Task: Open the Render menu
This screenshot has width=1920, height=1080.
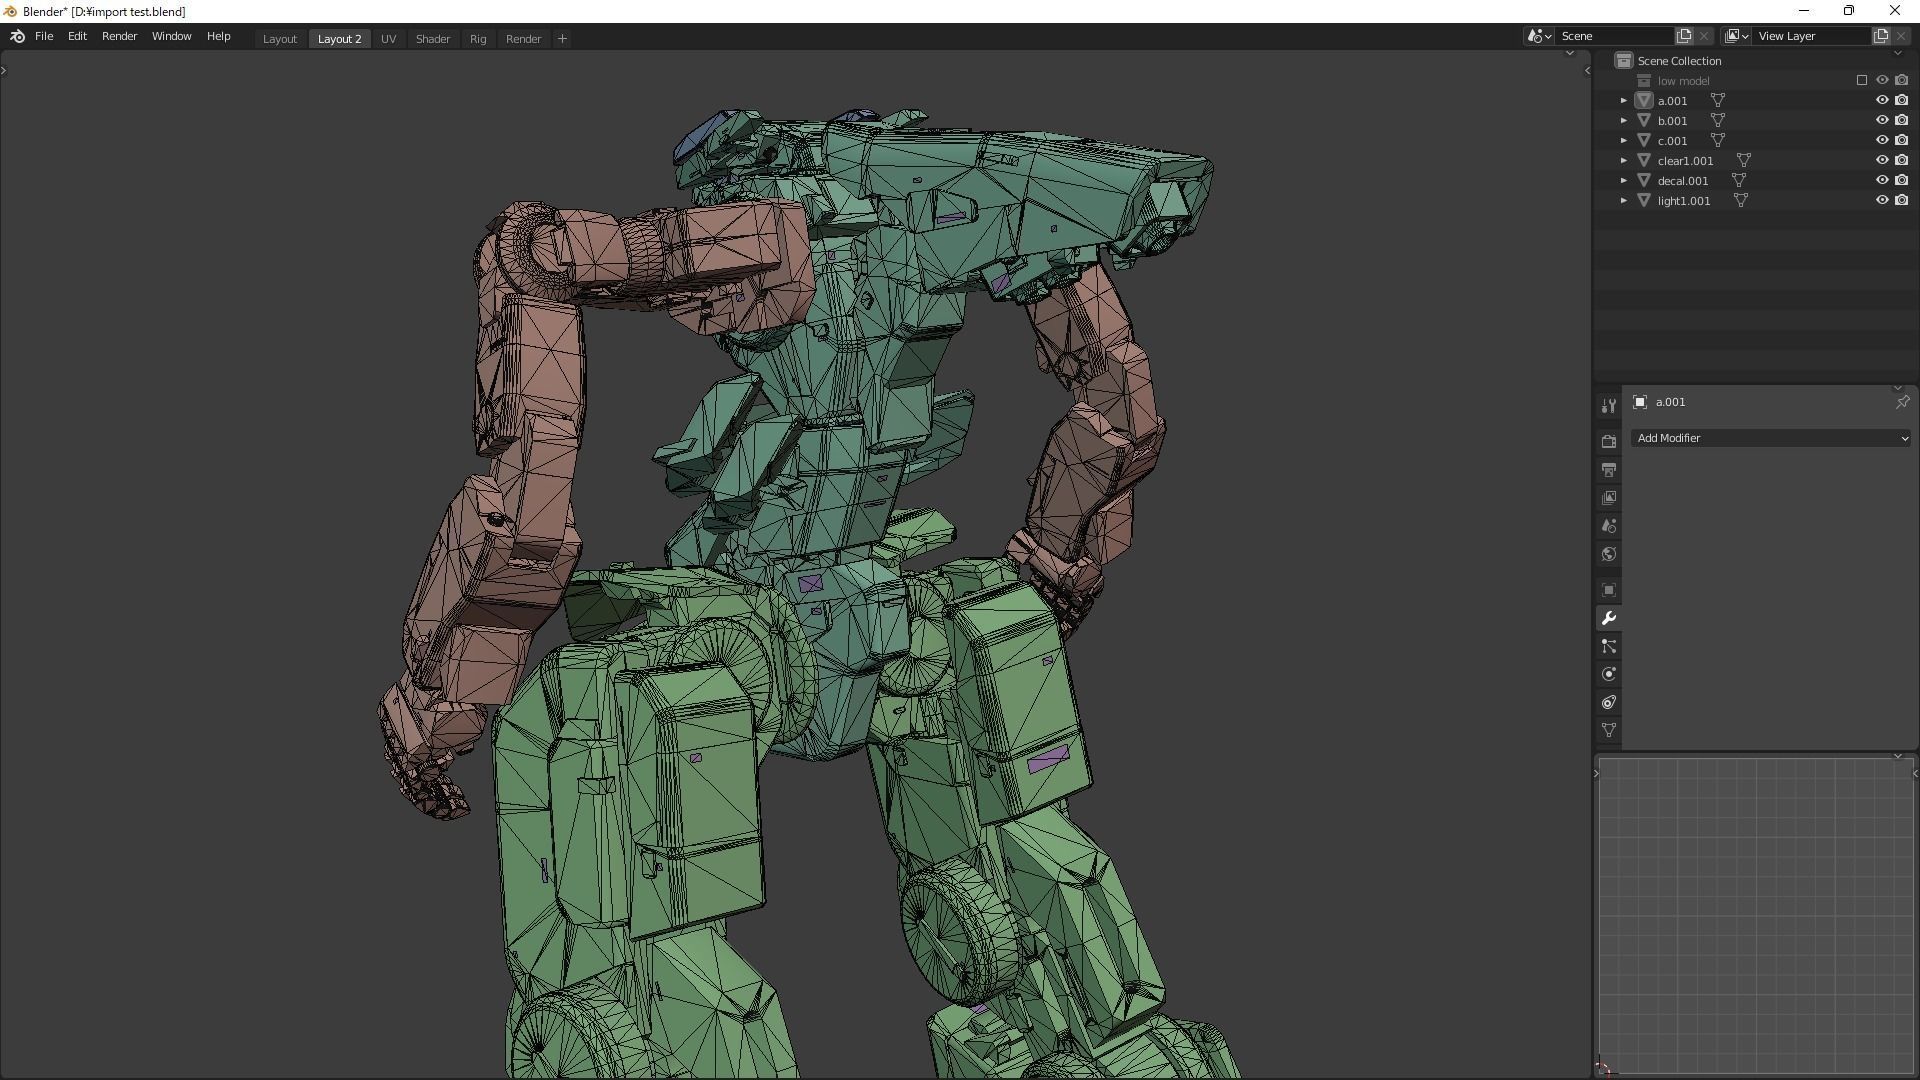Action: pyautogui.click(x=119, y=36)
